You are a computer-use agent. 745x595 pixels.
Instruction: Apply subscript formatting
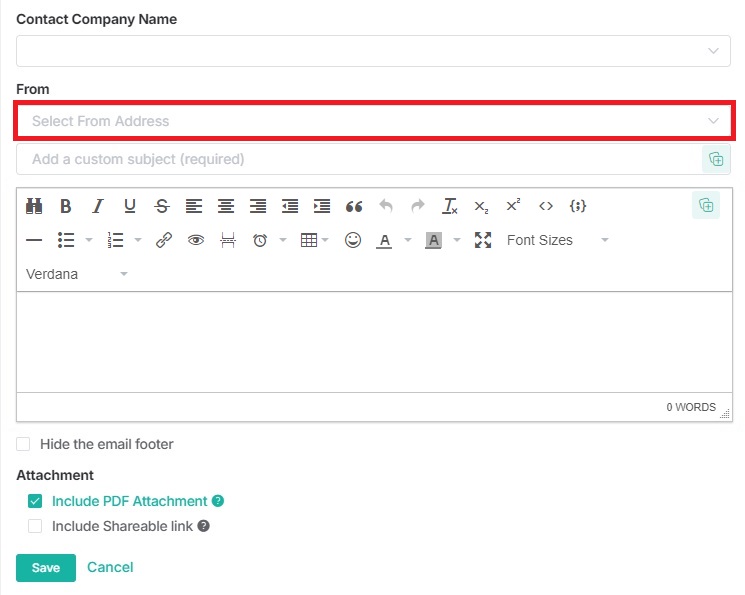pos(481,206)
